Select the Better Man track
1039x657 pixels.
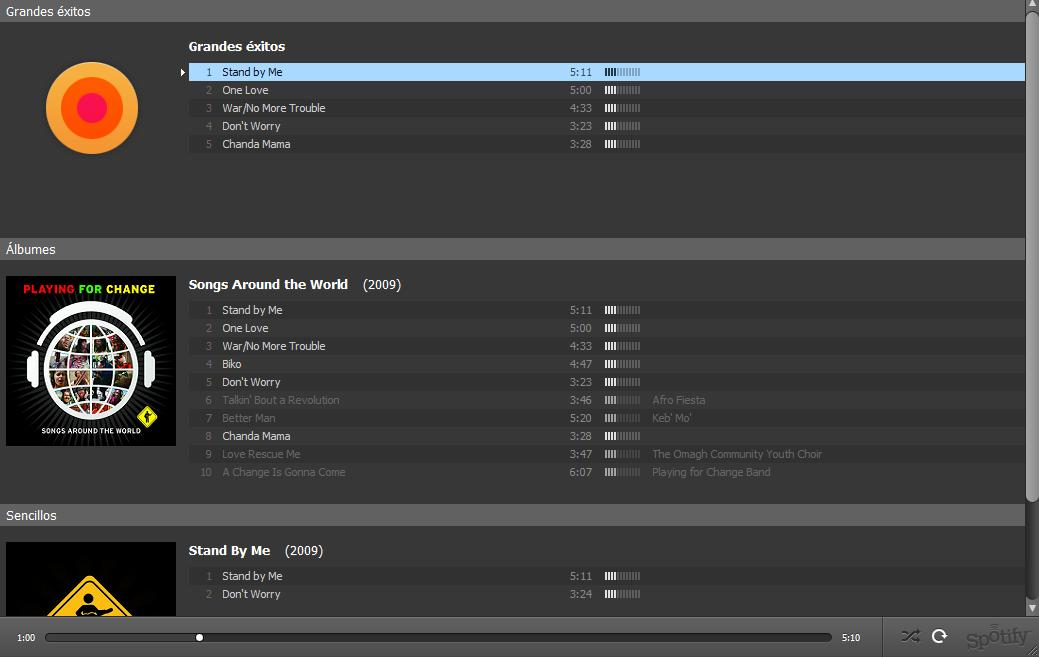[606, 418]
